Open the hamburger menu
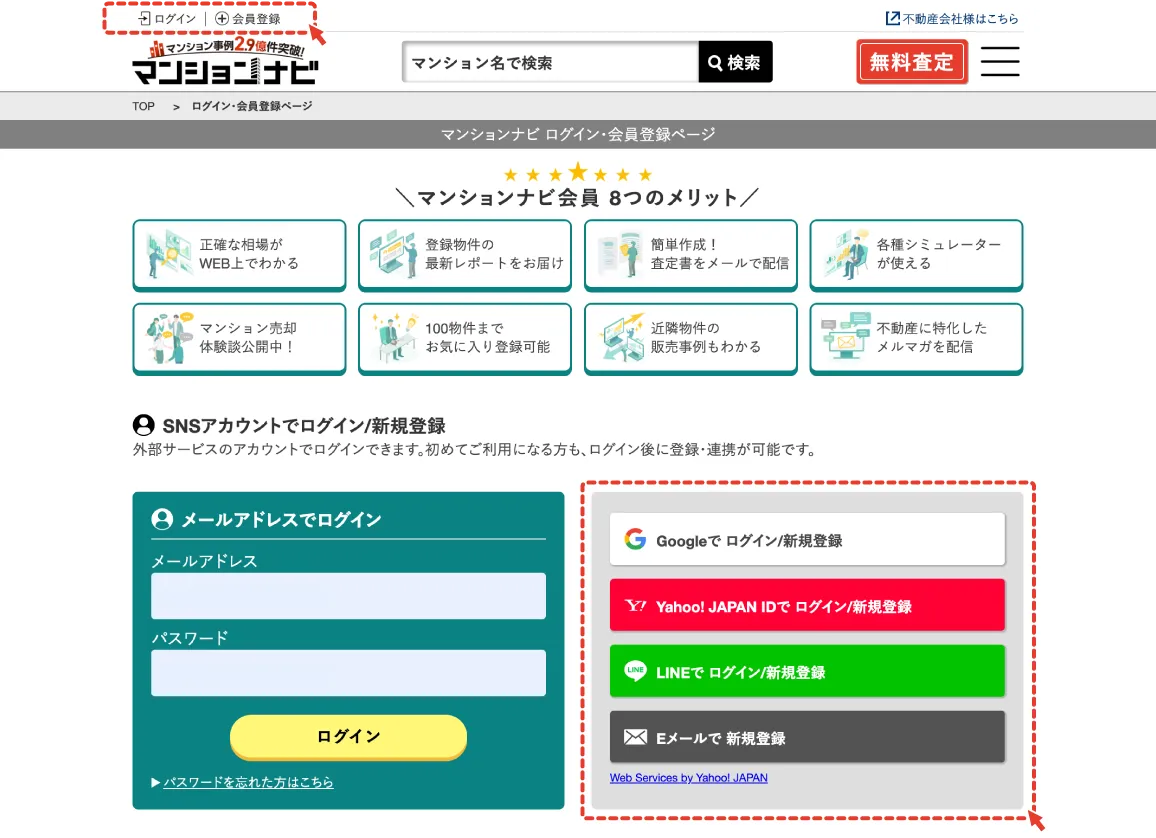1156x838 pixels. click(x=1000, y=61)
